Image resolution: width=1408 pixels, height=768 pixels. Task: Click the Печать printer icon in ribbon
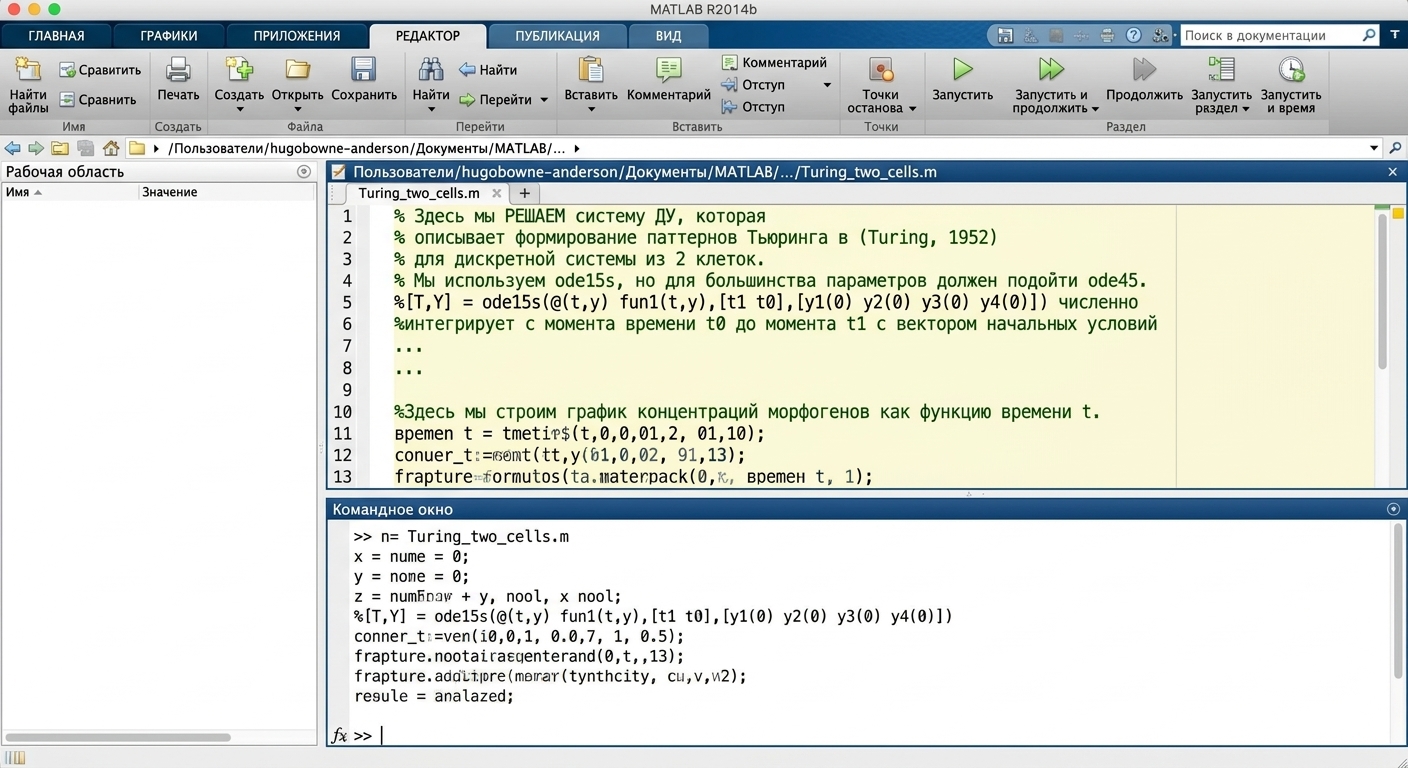tap(178, 69)
